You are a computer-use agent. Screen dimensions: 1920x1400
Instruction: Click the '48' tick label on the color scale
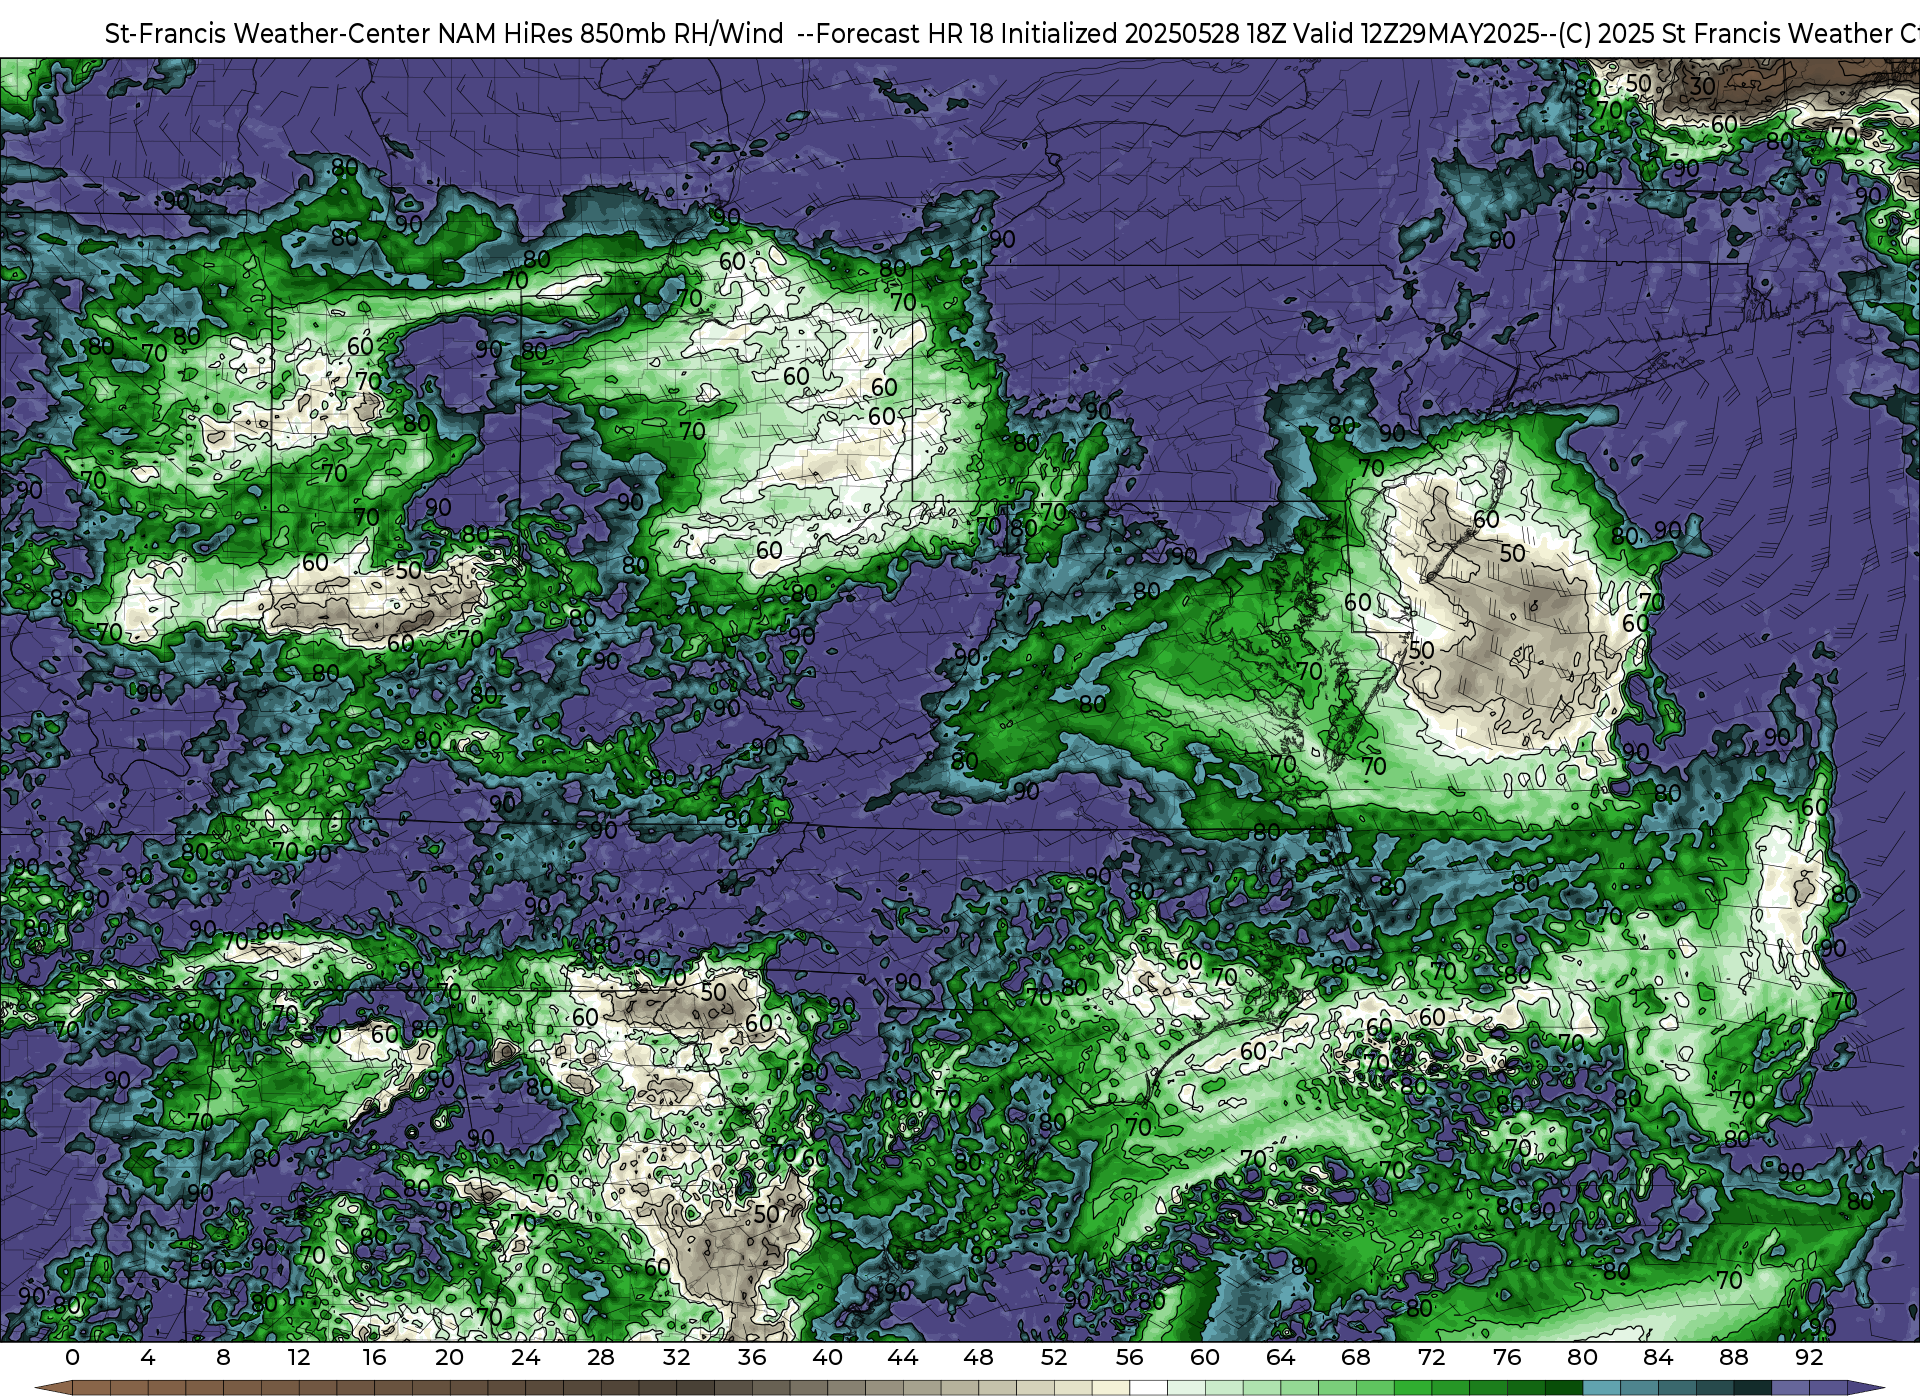tap(978, 1358)
